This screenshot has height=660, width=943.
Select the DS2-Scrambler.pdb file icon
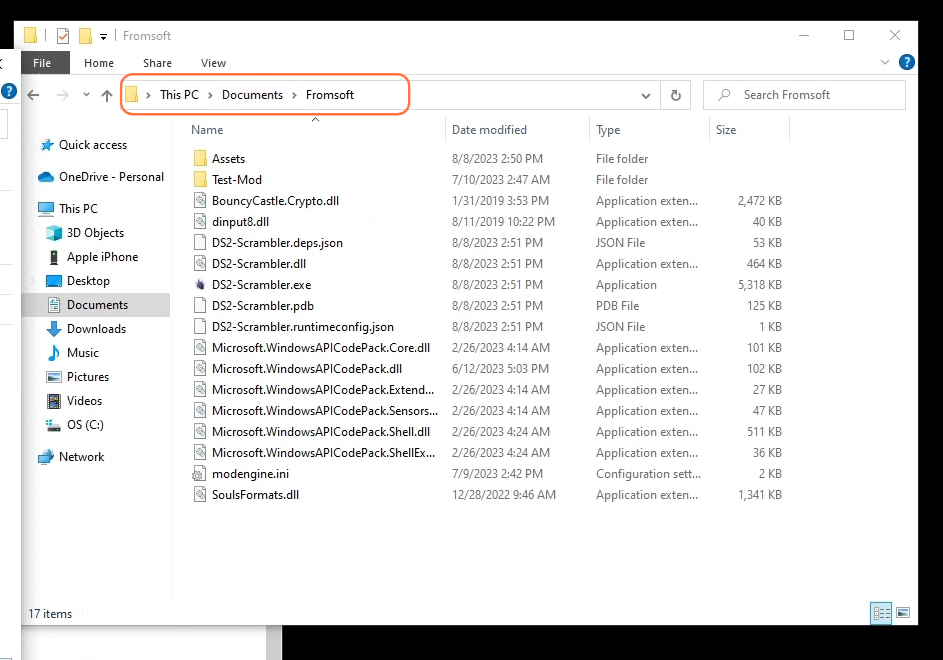click(200, 306)
